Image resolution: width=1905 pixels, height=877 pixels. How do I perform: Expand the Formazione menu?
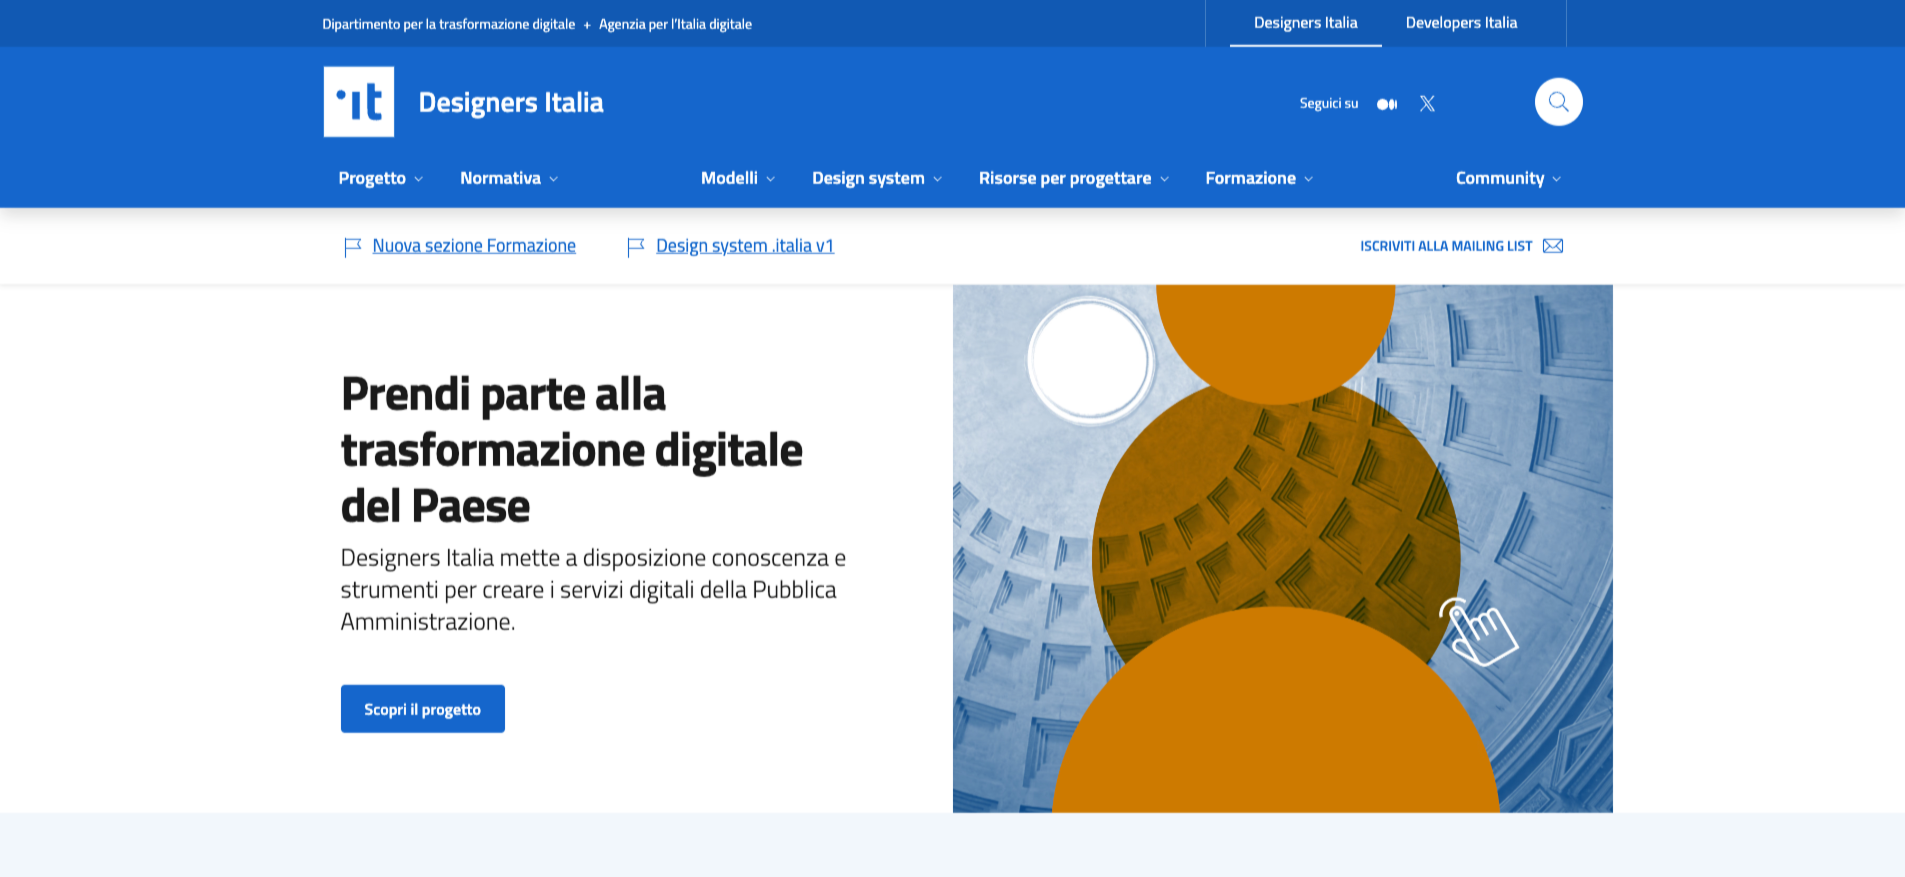click(x=1259, y=178)
